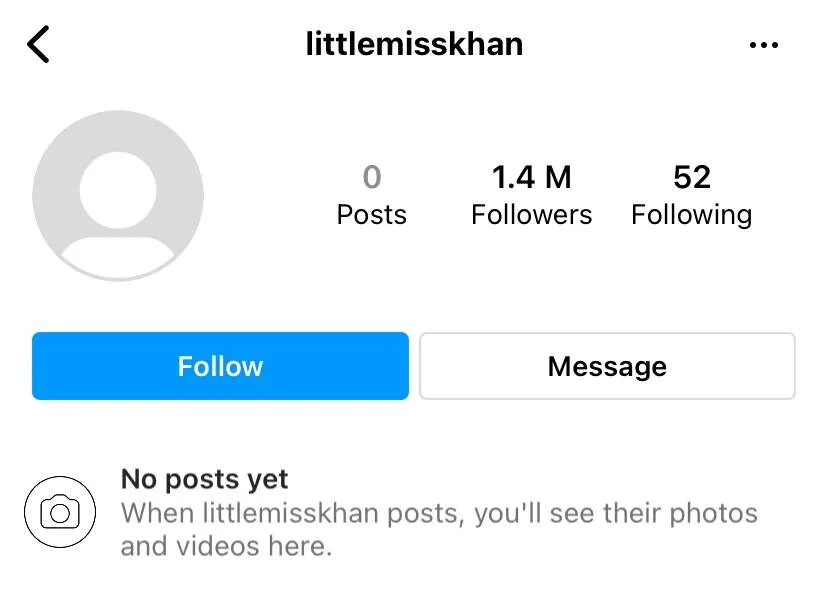Click the 'M' in the 1.4 M followers figure
The height and width of the screenshot is (610, 827).
click(558, 178)
